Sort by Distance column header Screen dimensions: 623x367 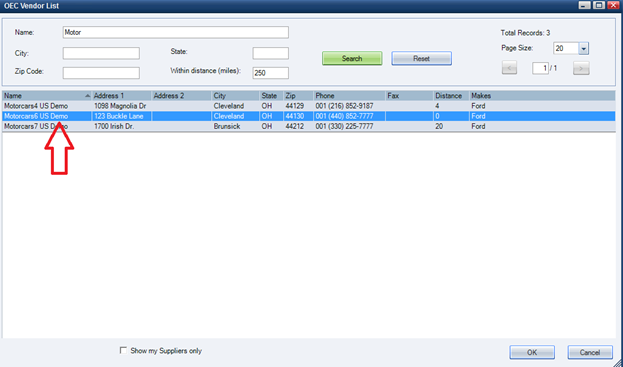tap(451, 96)
